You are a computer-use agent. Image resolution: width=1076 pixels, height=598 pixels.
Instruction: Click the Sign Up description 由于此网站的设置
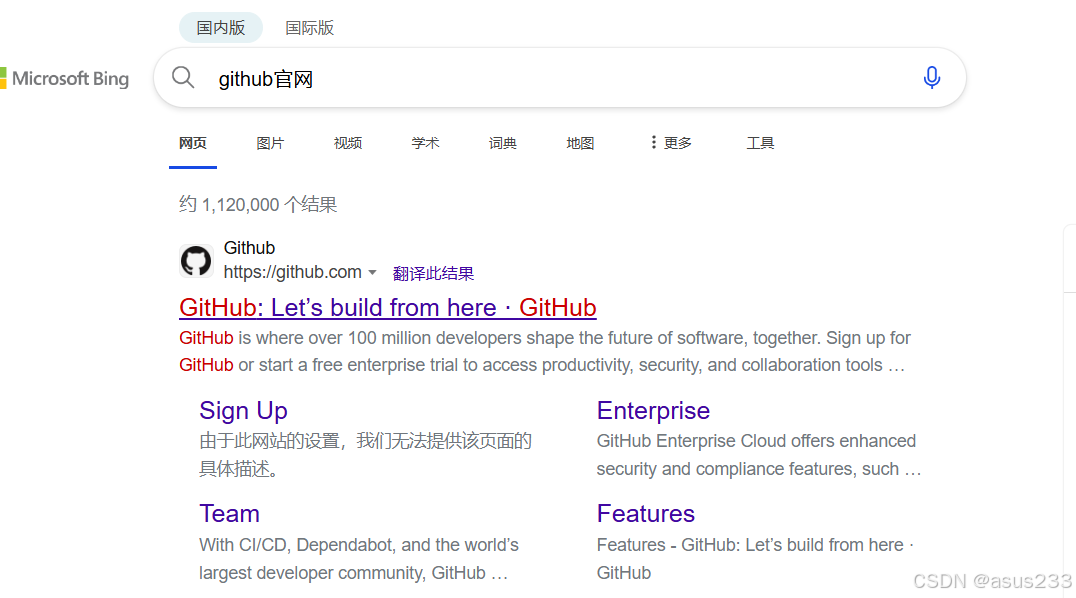click(x=366, y=455)
